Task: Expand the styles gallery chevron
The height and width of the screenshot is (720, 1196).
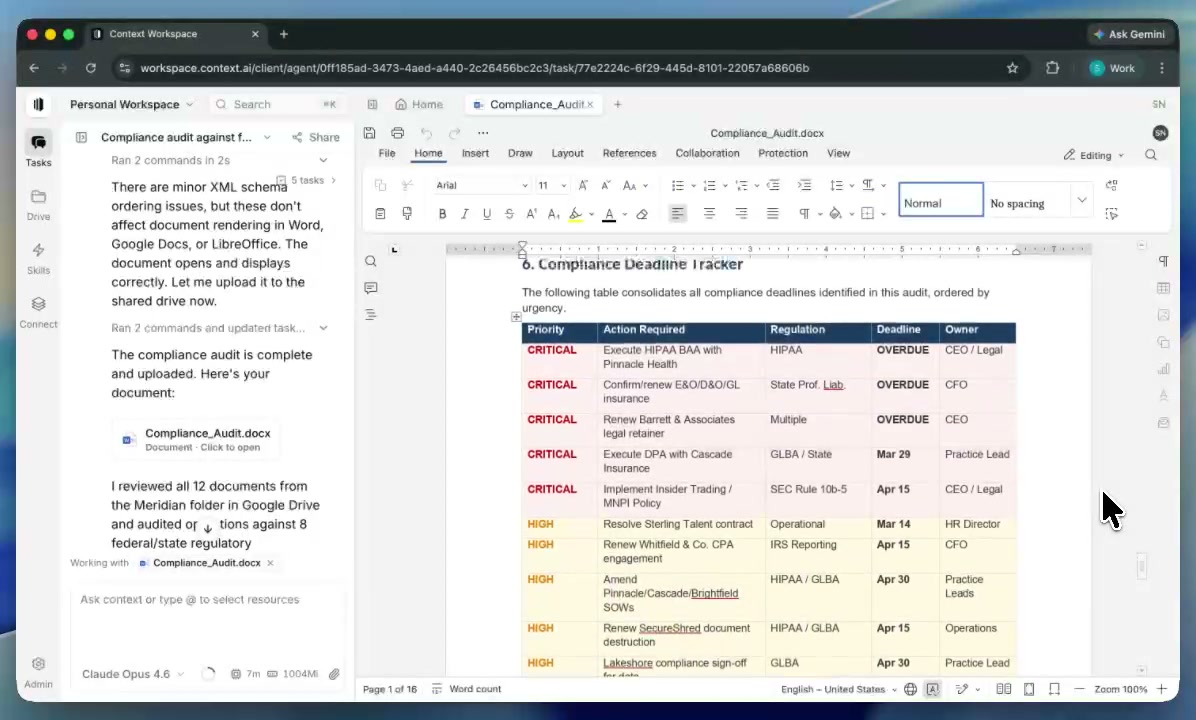Action: (x=1082, y=200)
